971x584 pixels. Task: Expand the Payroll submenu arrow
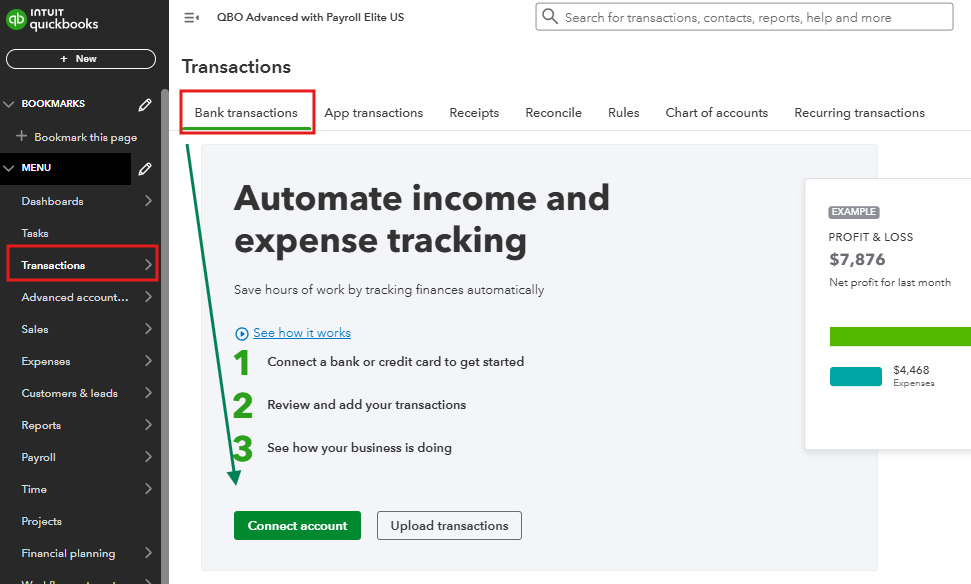pyautogui.click(x=148, y=457)
